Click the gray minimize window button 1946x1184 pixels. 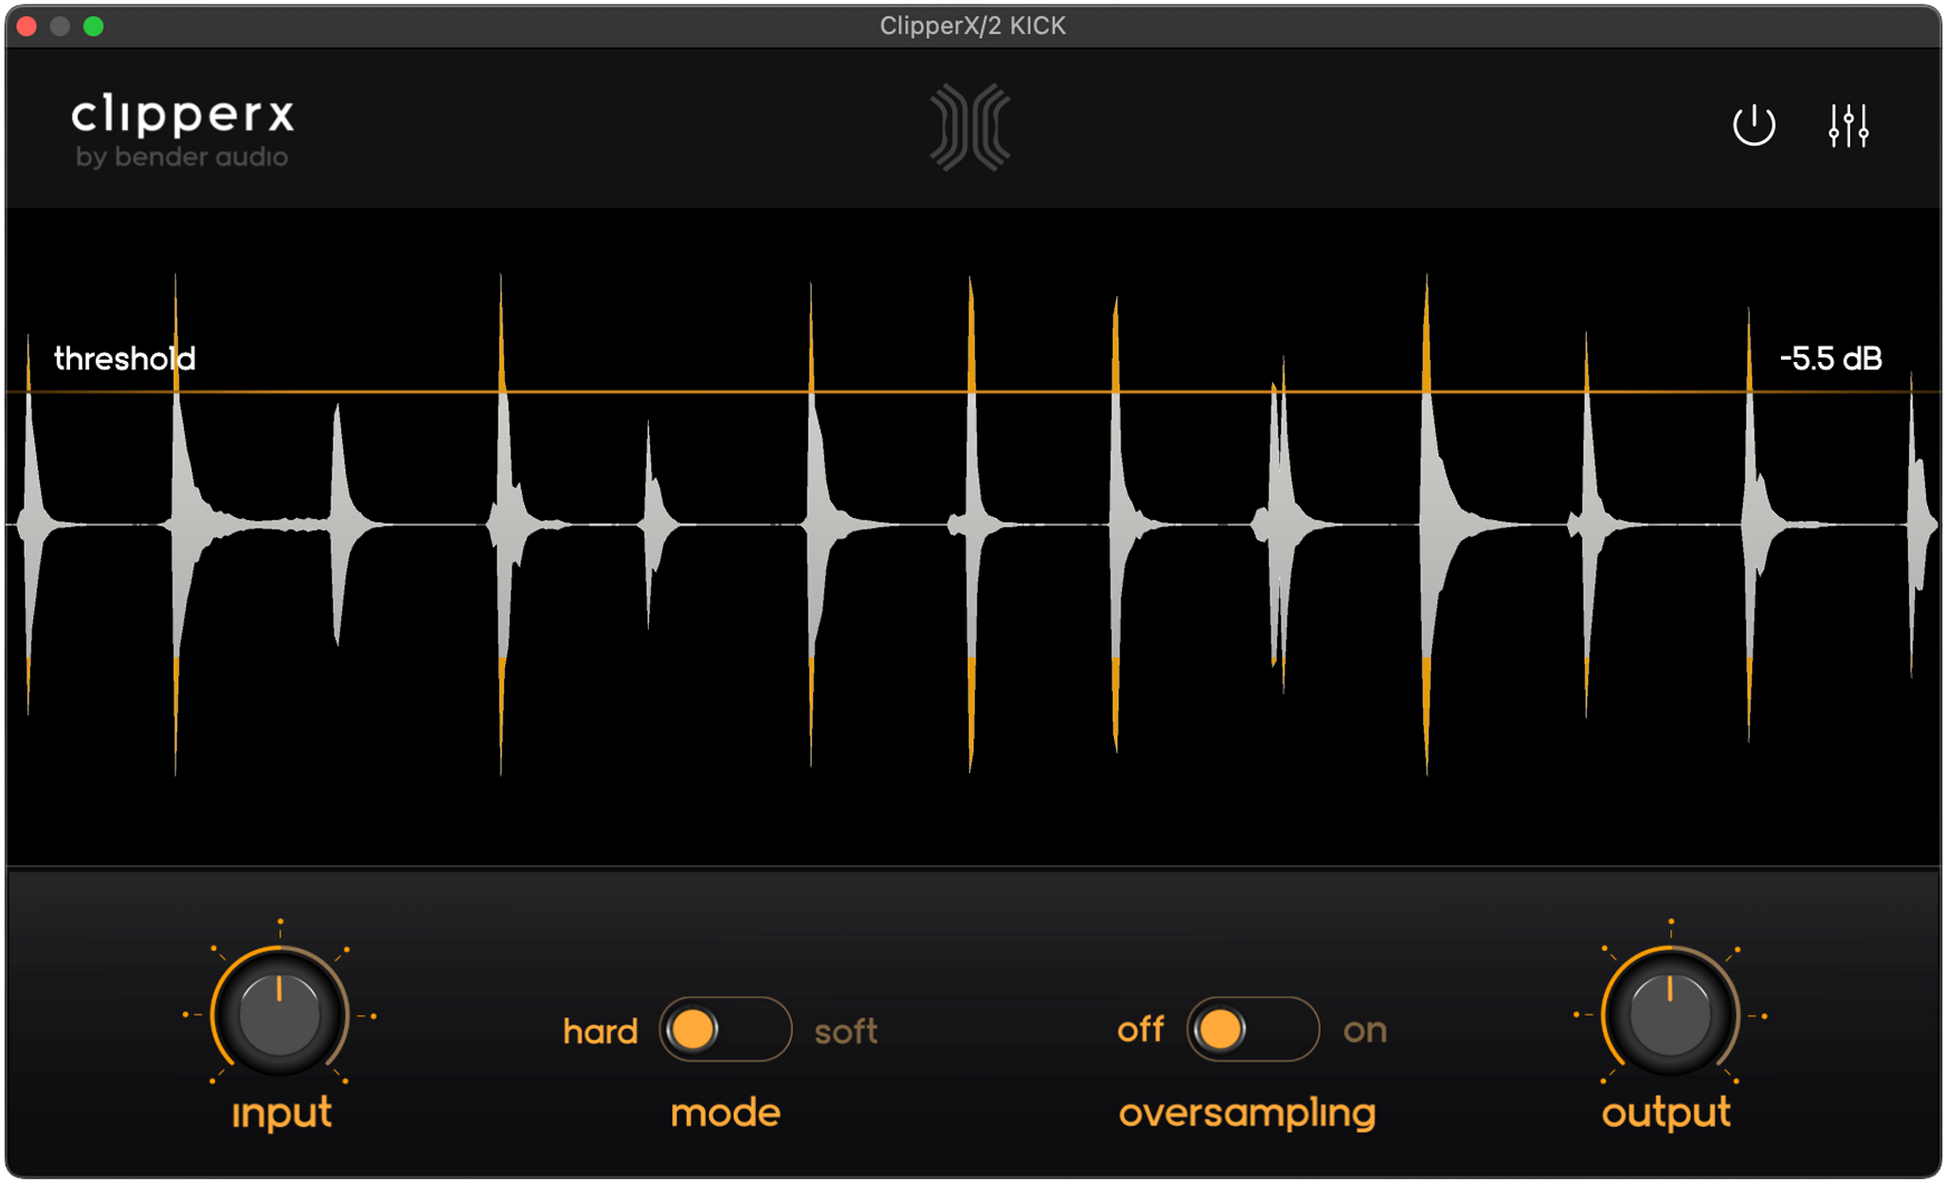tap(60, 26)
